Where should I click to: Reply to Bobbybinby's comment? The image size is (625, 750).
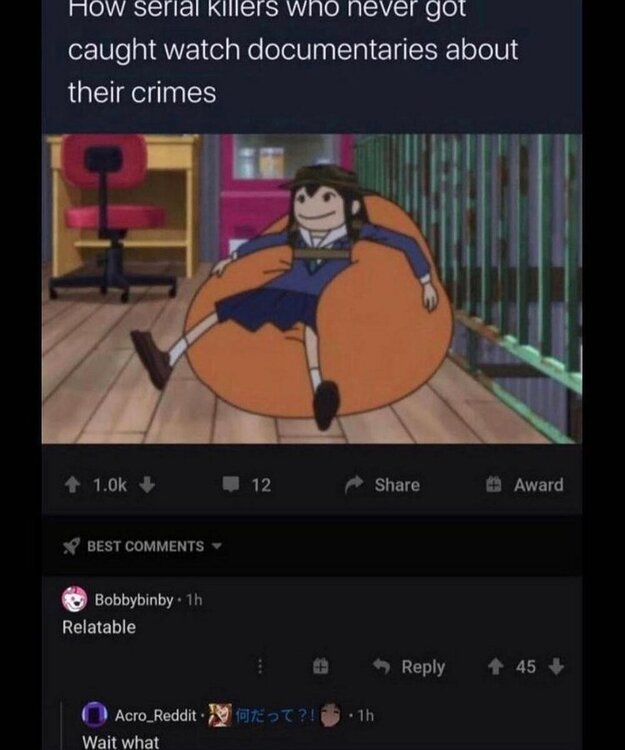click(409, 666)
